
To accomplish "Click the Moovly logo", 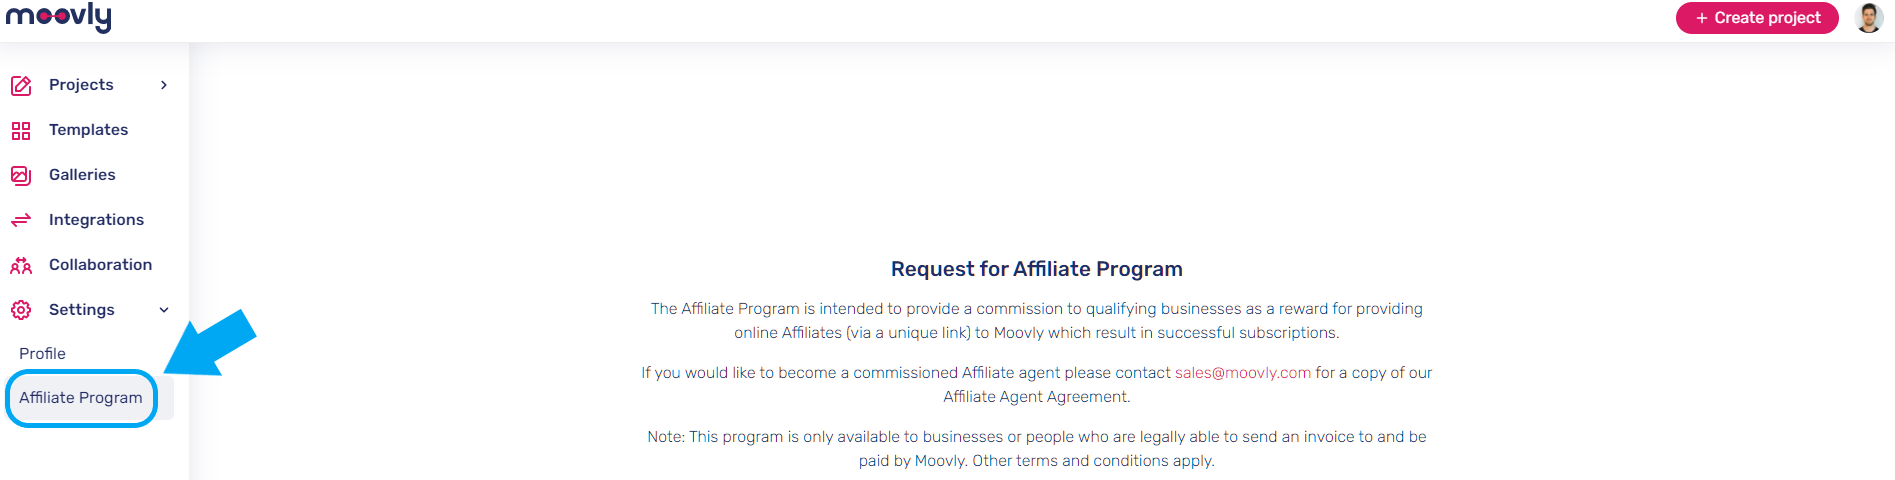I will [x=59, y=17].
